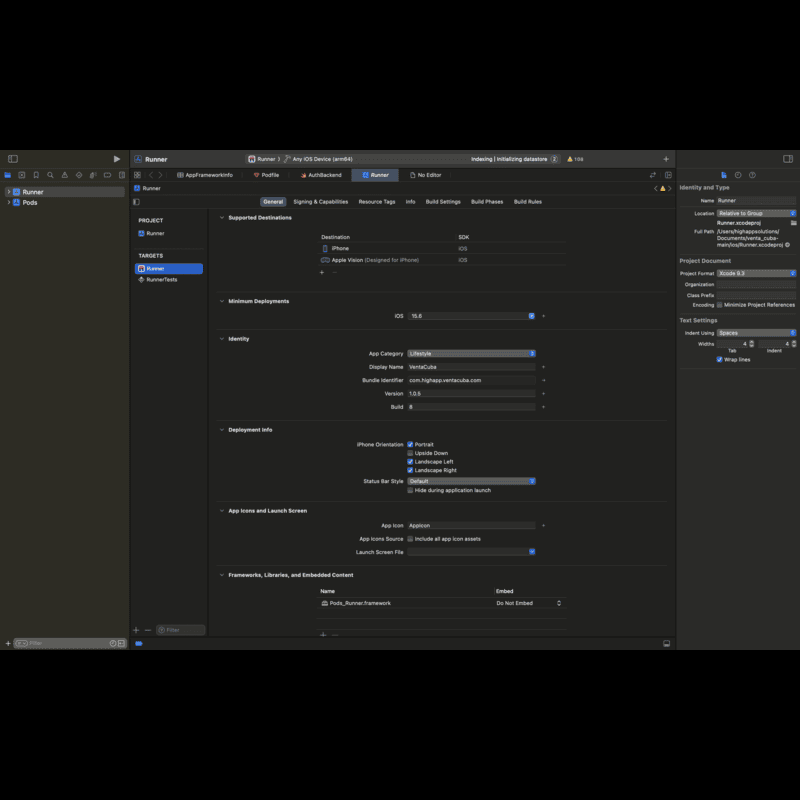Click the yellow warnings indicator in toolbar
Image resolution: width=800 pixels, height=800 pixels.
575,159
